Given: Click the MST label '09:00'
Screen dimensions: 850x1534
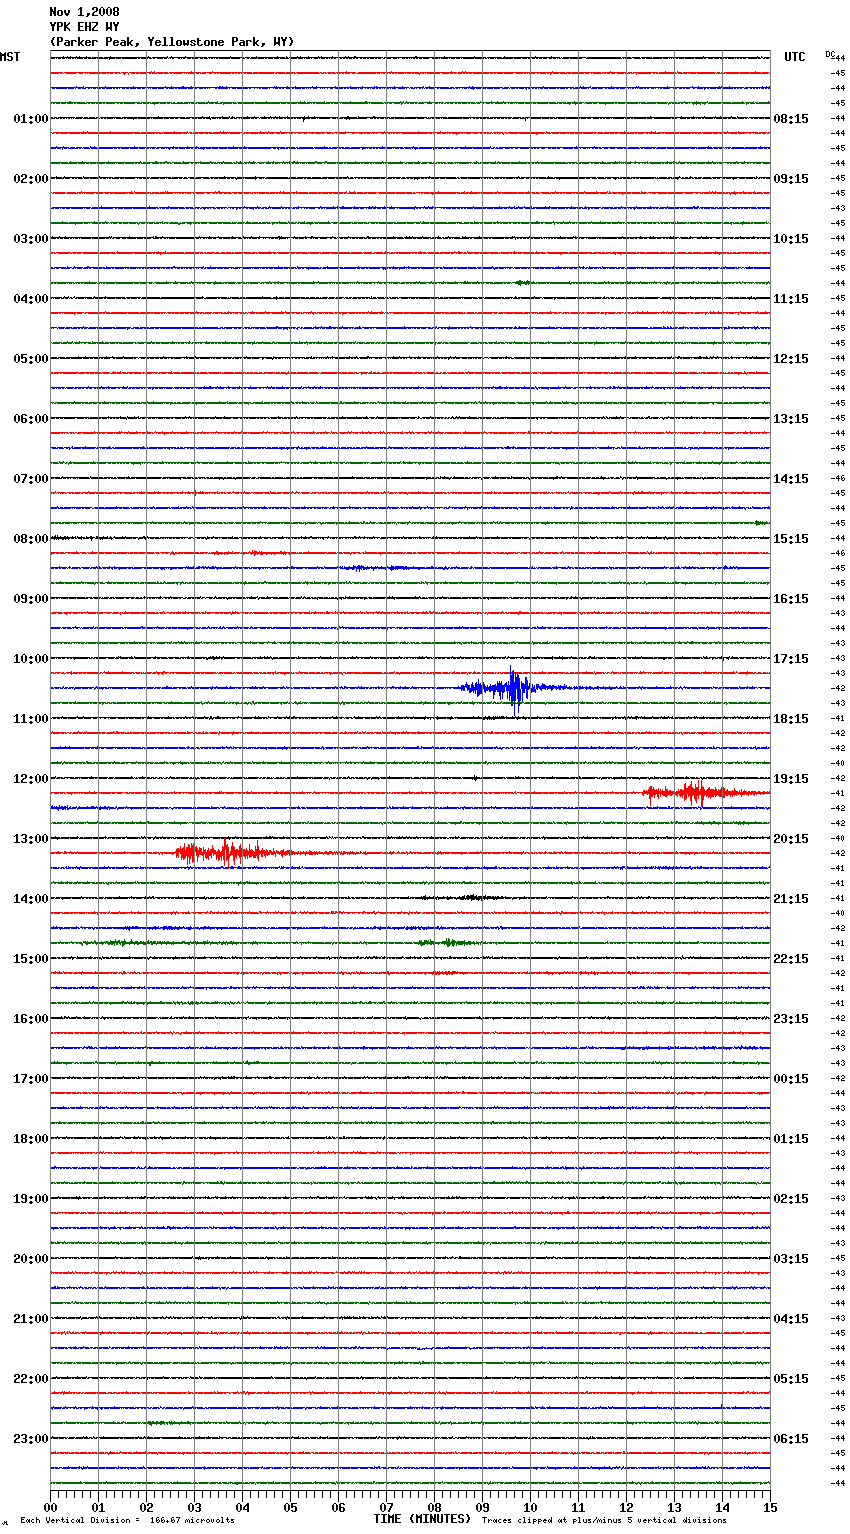Looking at the screenshot, I should 31,599.
